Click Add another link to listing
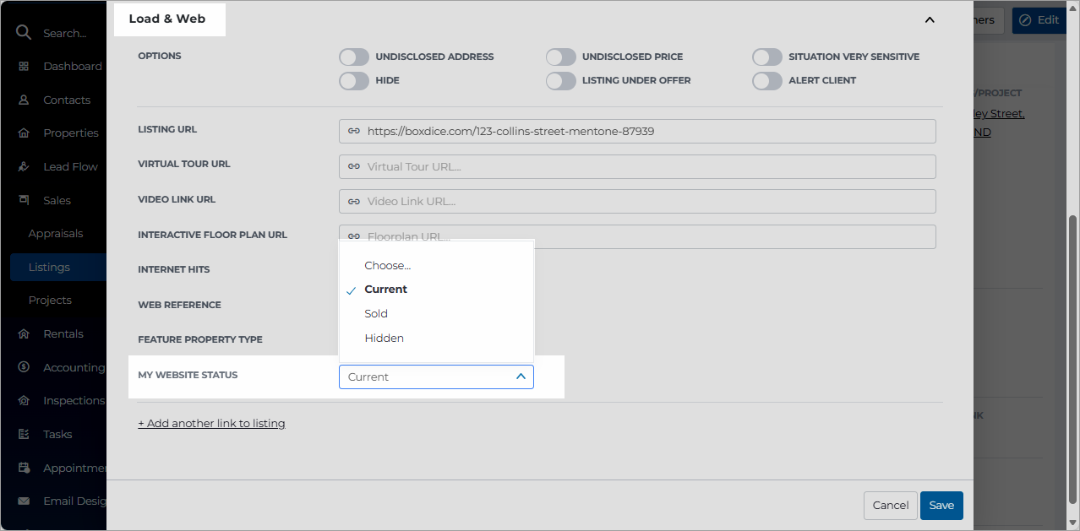Image resolution: width=1080 pixels, height=531 pixels. 211,423
